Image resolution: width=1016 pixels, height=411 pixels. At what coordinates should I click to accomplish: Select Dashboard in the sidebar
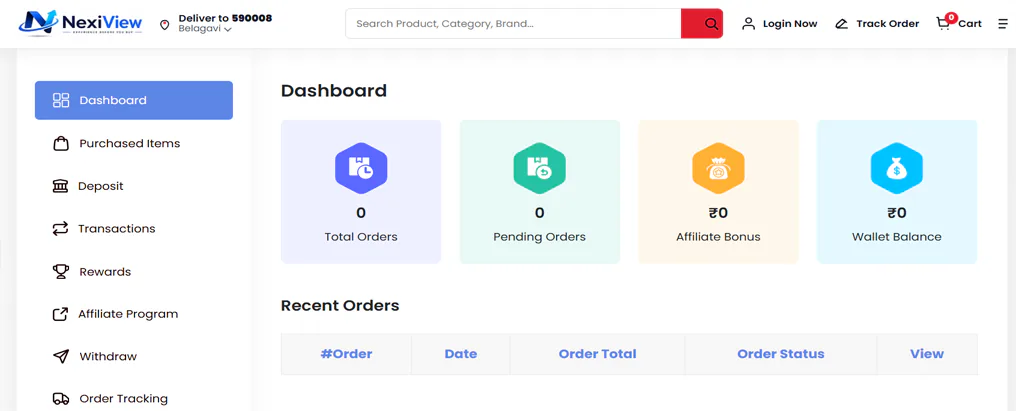[133, 100]
